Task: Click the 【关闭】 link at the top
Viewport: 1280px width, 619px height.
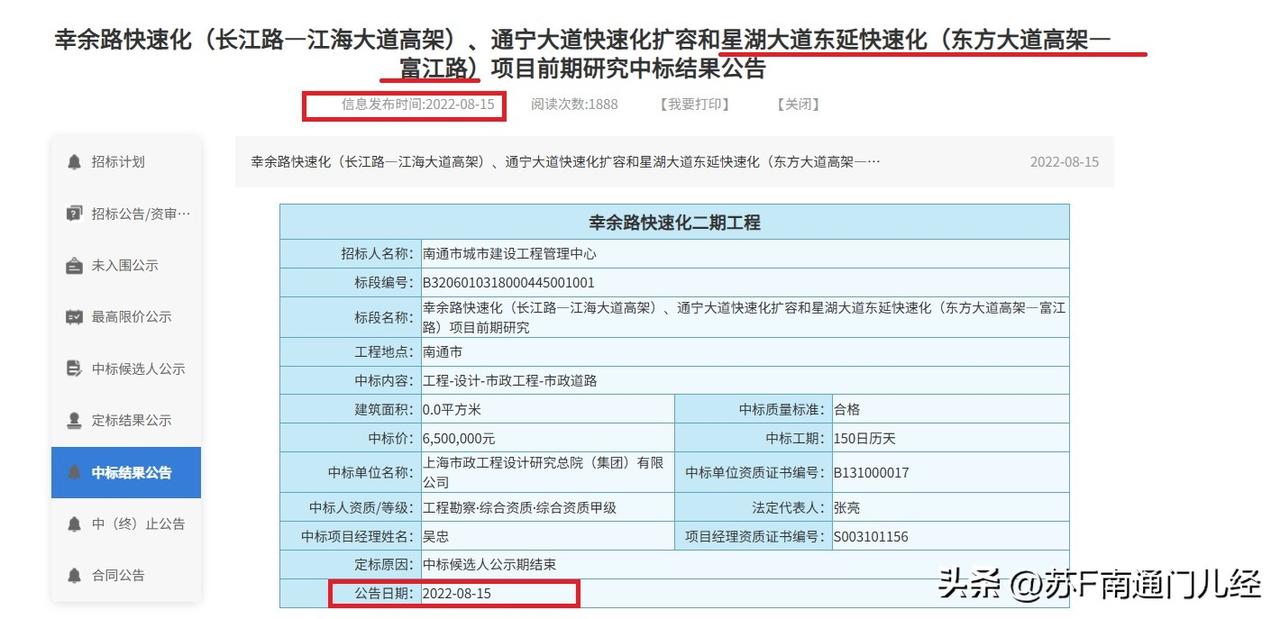Action: pyautogui.click(x=796, y=103)
